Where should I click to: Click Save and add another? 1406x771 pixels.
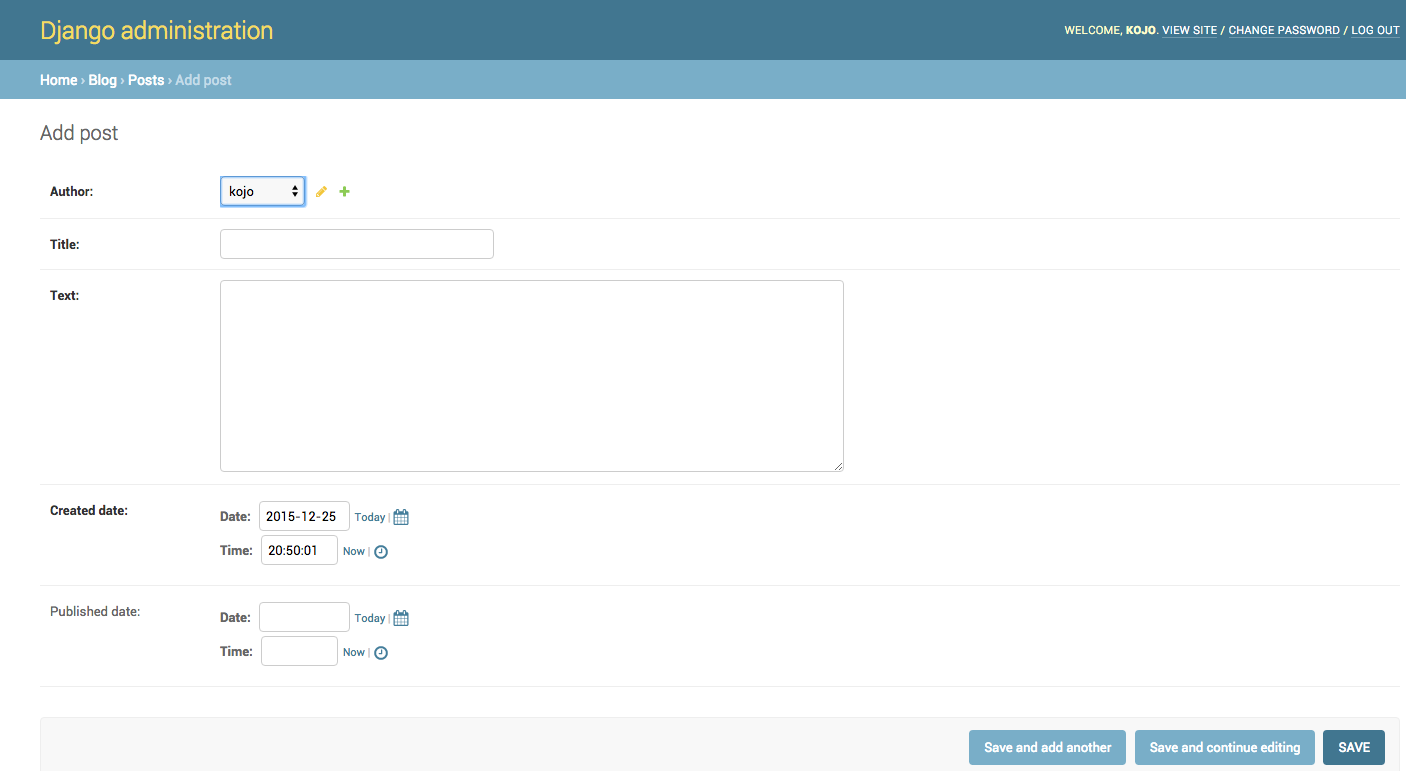[1047, 747]
